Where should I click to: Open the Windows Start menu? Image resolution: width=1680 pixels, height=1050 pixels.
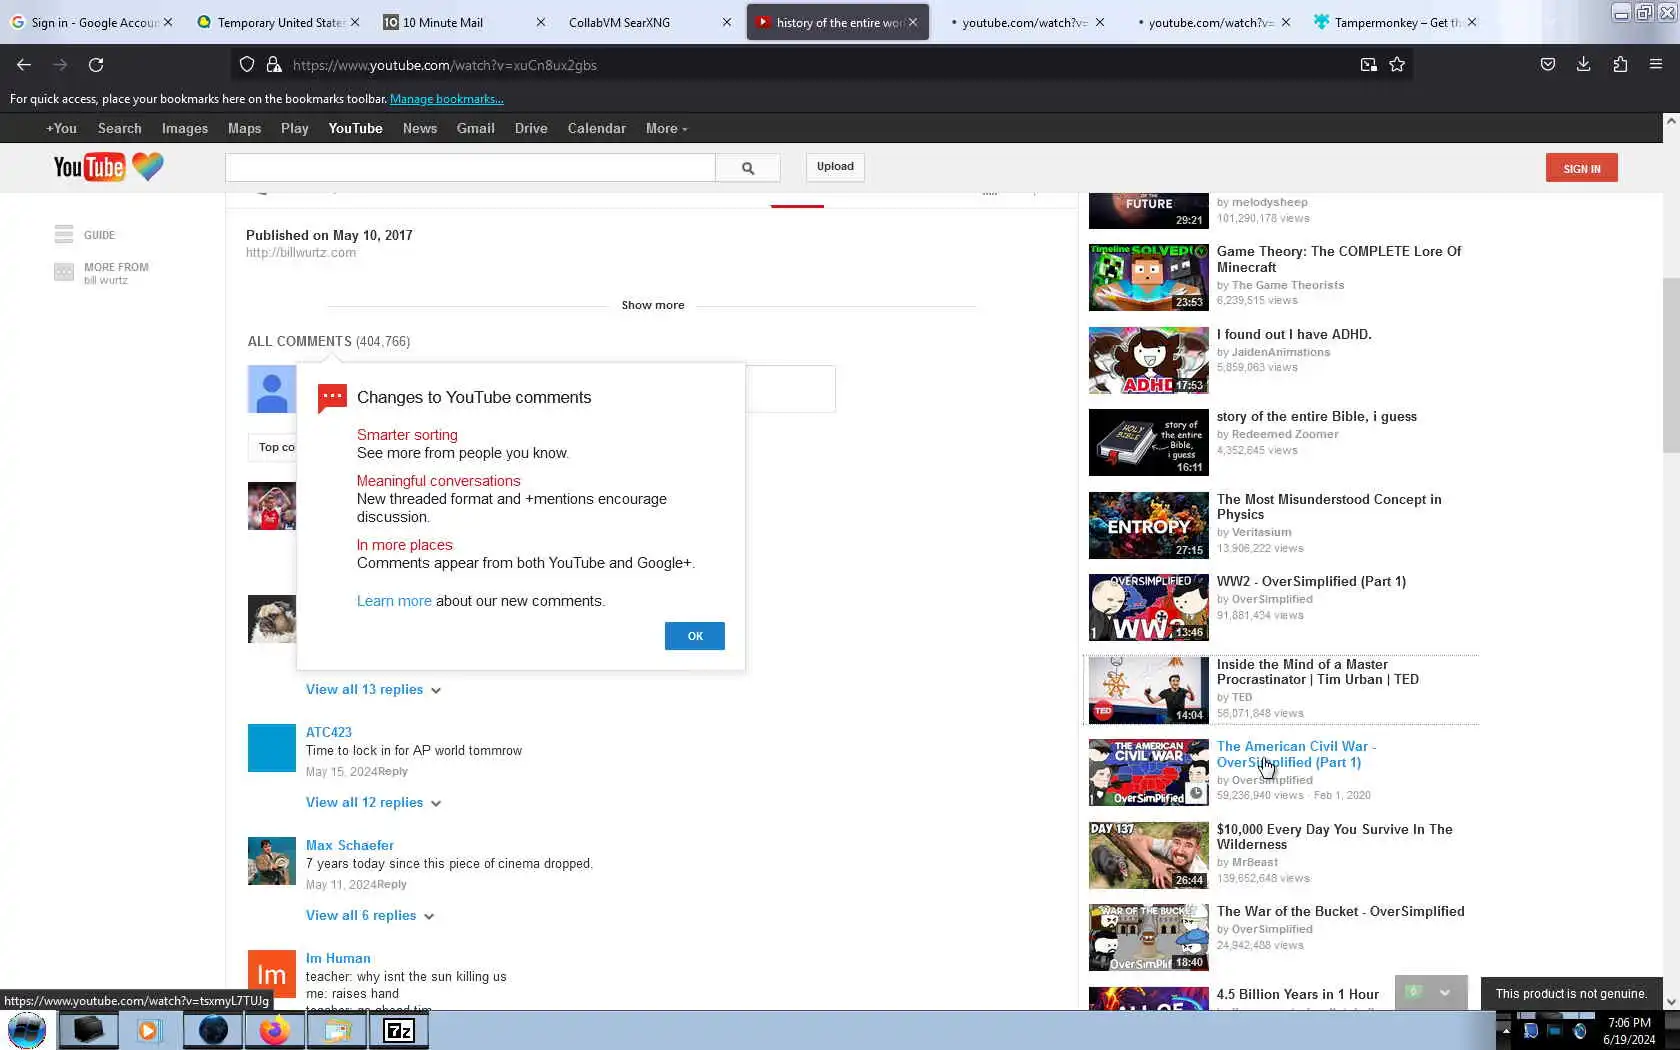(27, 1030)
